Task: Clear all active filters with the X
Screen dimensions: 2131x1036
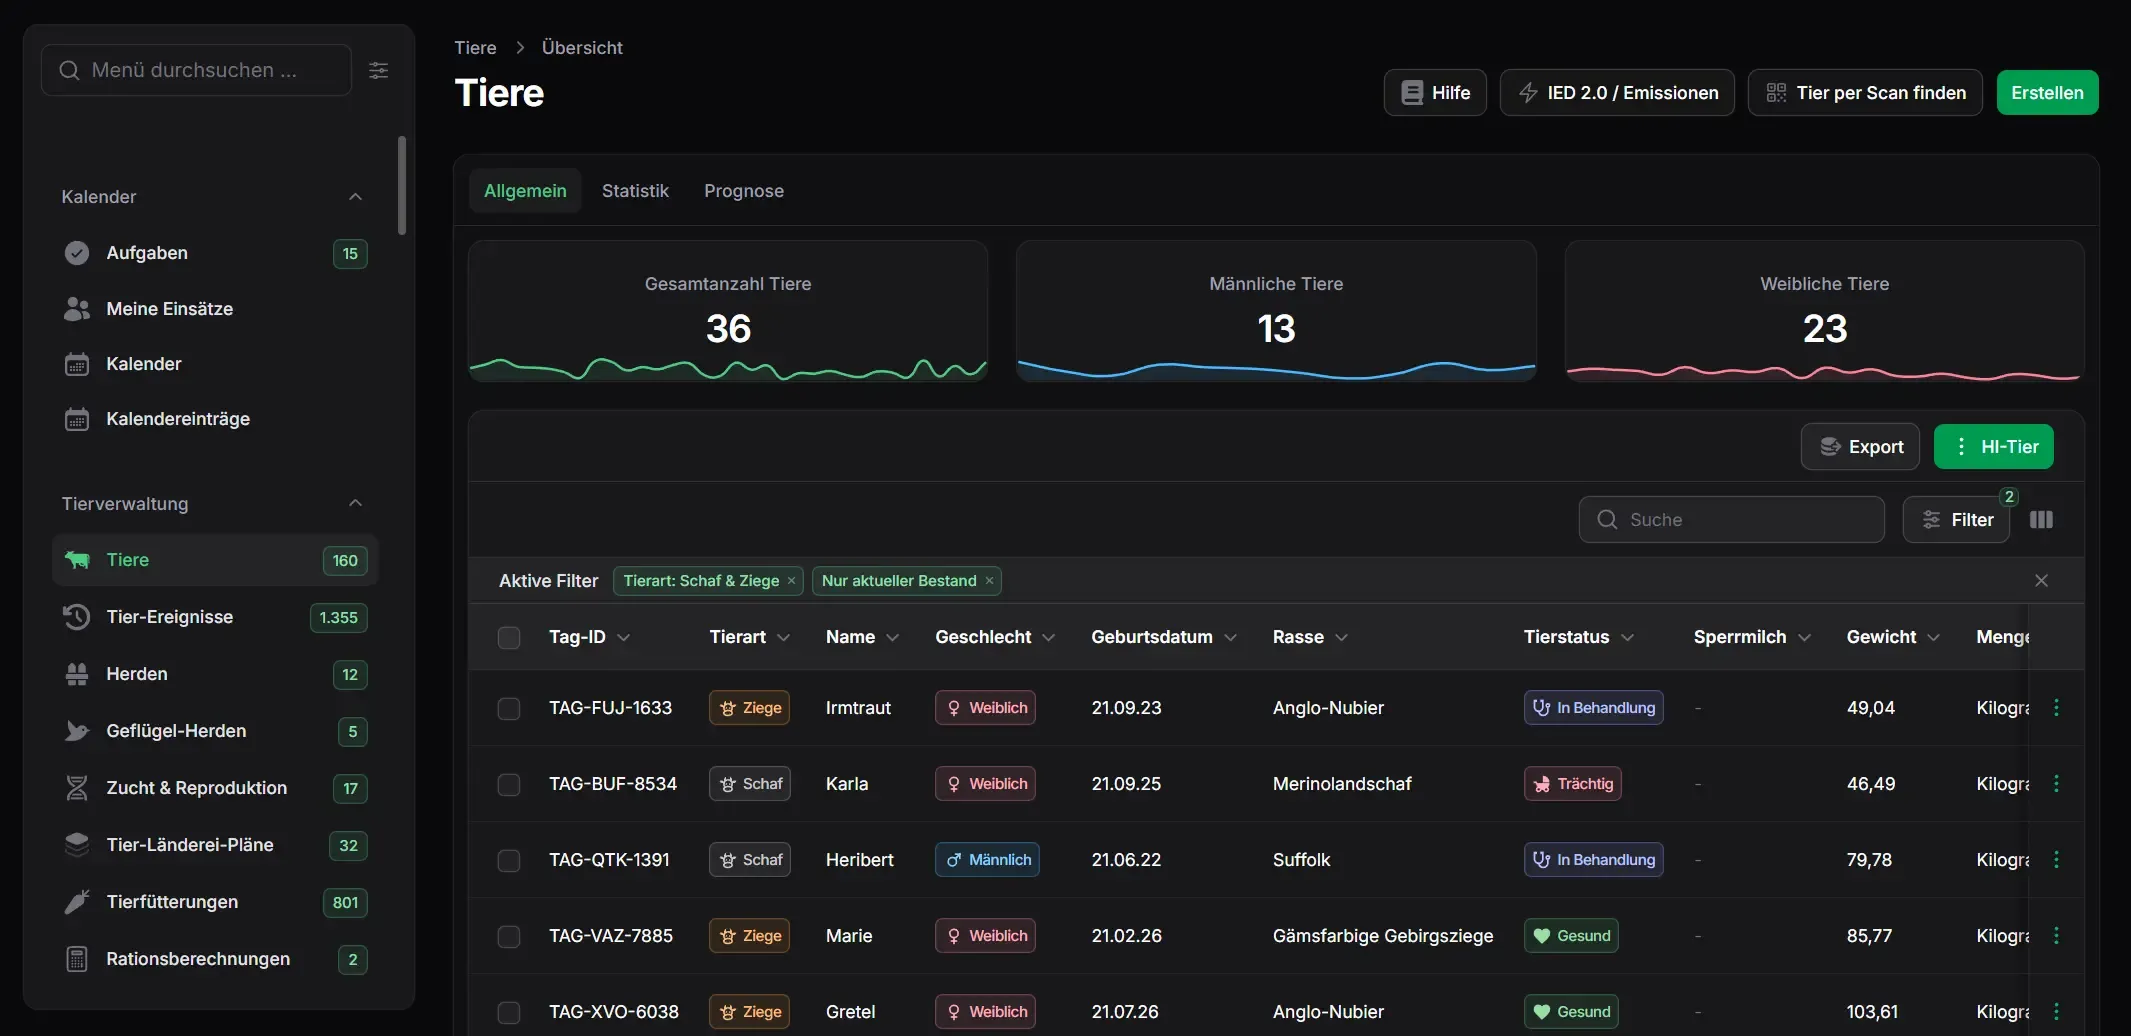Action: pos(2041,581)
